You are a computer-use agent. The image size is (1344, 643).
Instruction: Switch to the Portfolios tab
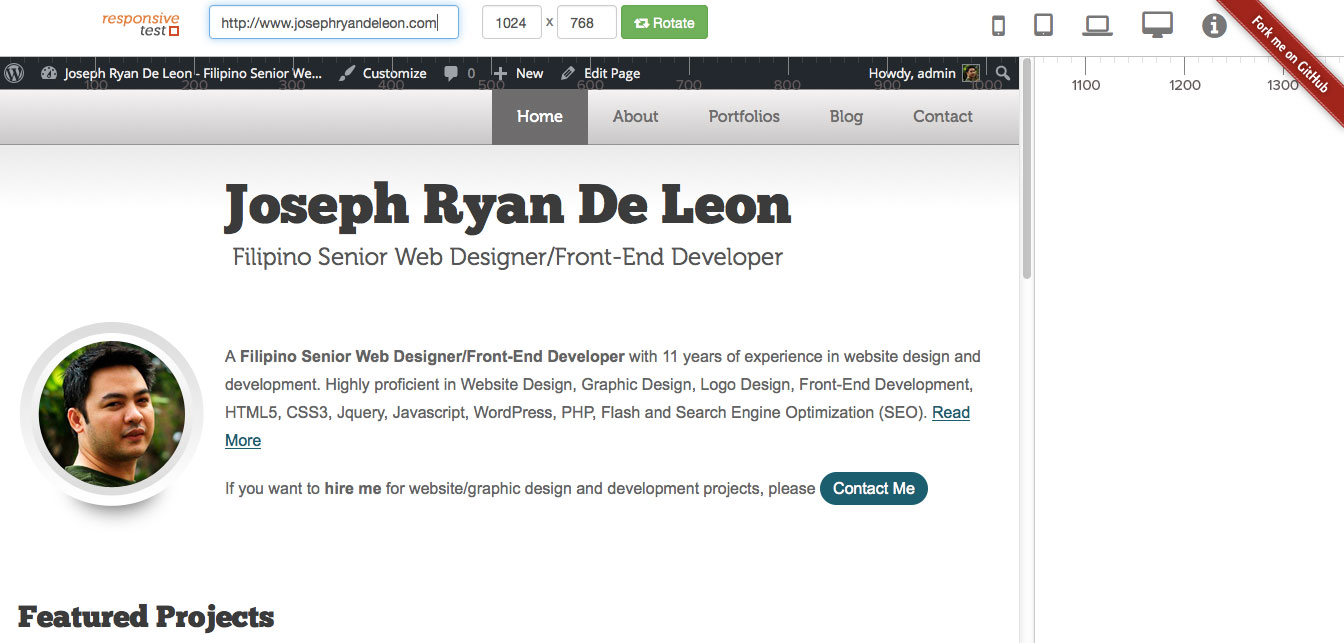point(744,116)
